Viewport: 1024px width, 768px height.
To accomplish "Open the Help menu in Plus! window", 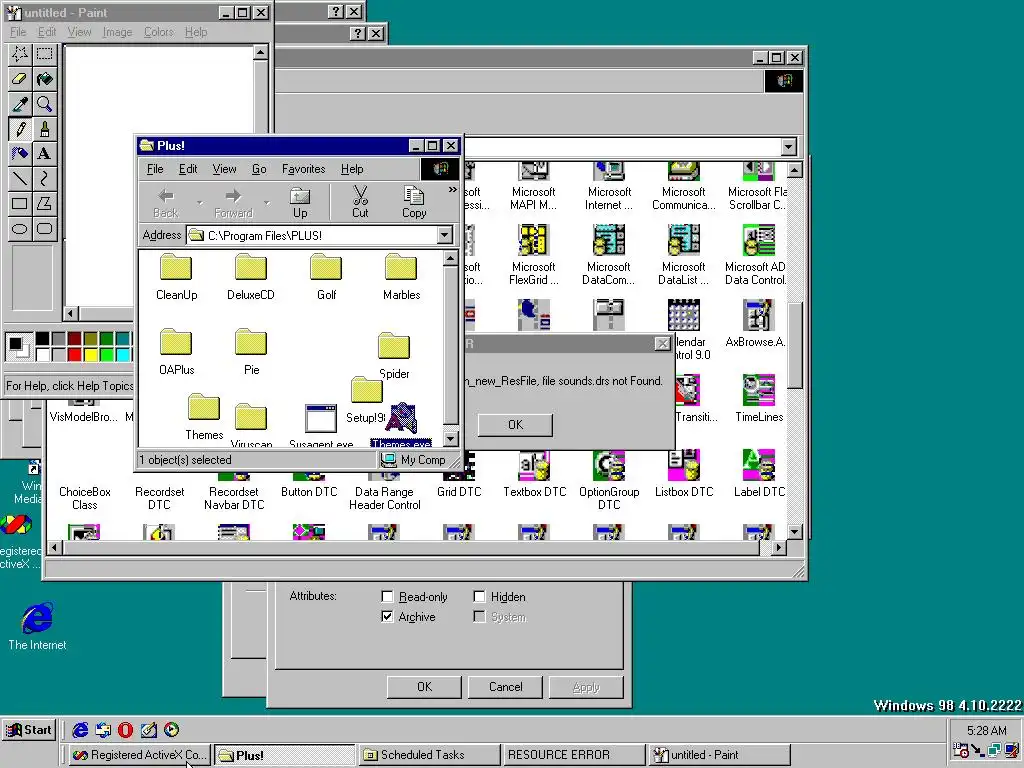I will pos(352,169).
